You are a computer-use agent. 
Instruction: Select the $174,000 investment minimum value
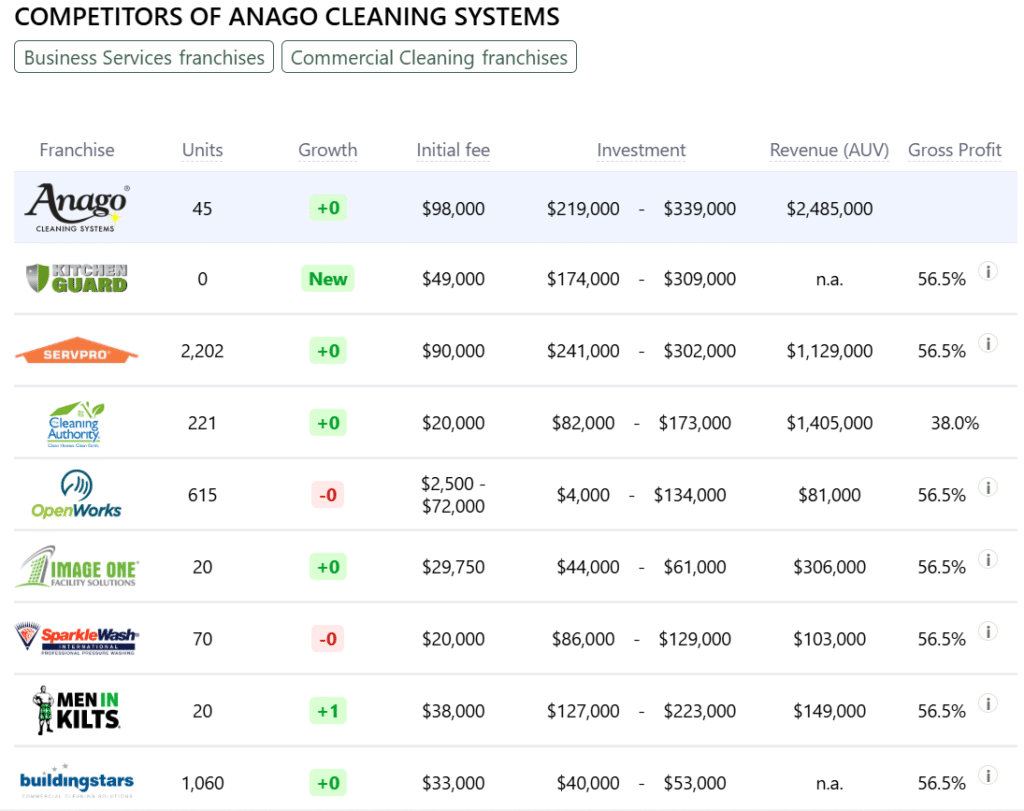click(x=583, y=279)
